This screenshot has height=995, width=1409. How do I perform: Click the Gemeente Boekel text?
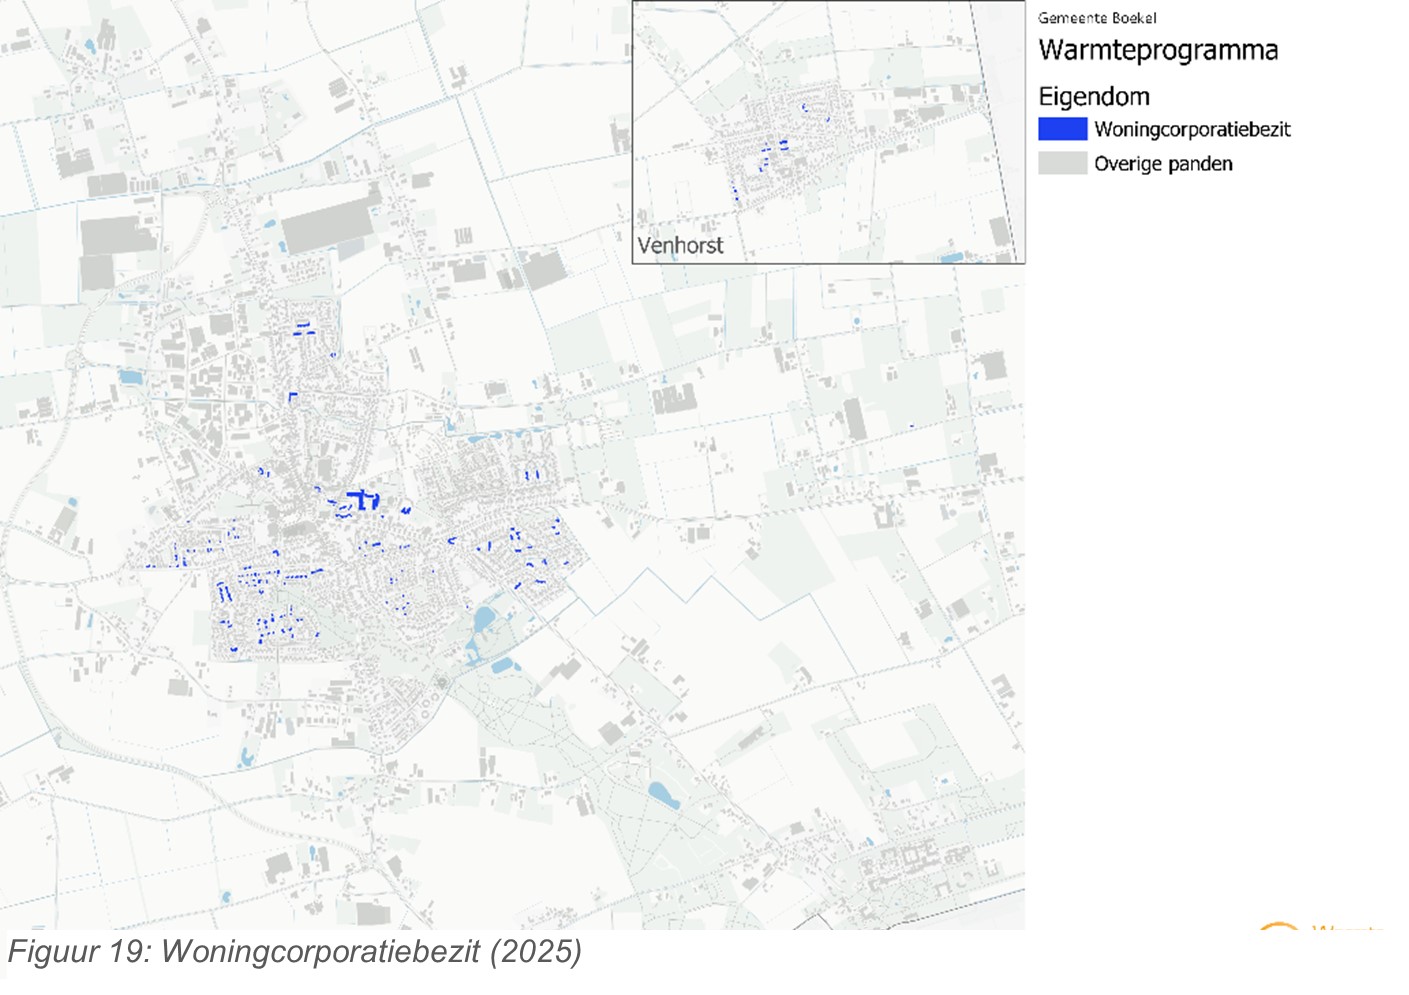click(1097, 18)
